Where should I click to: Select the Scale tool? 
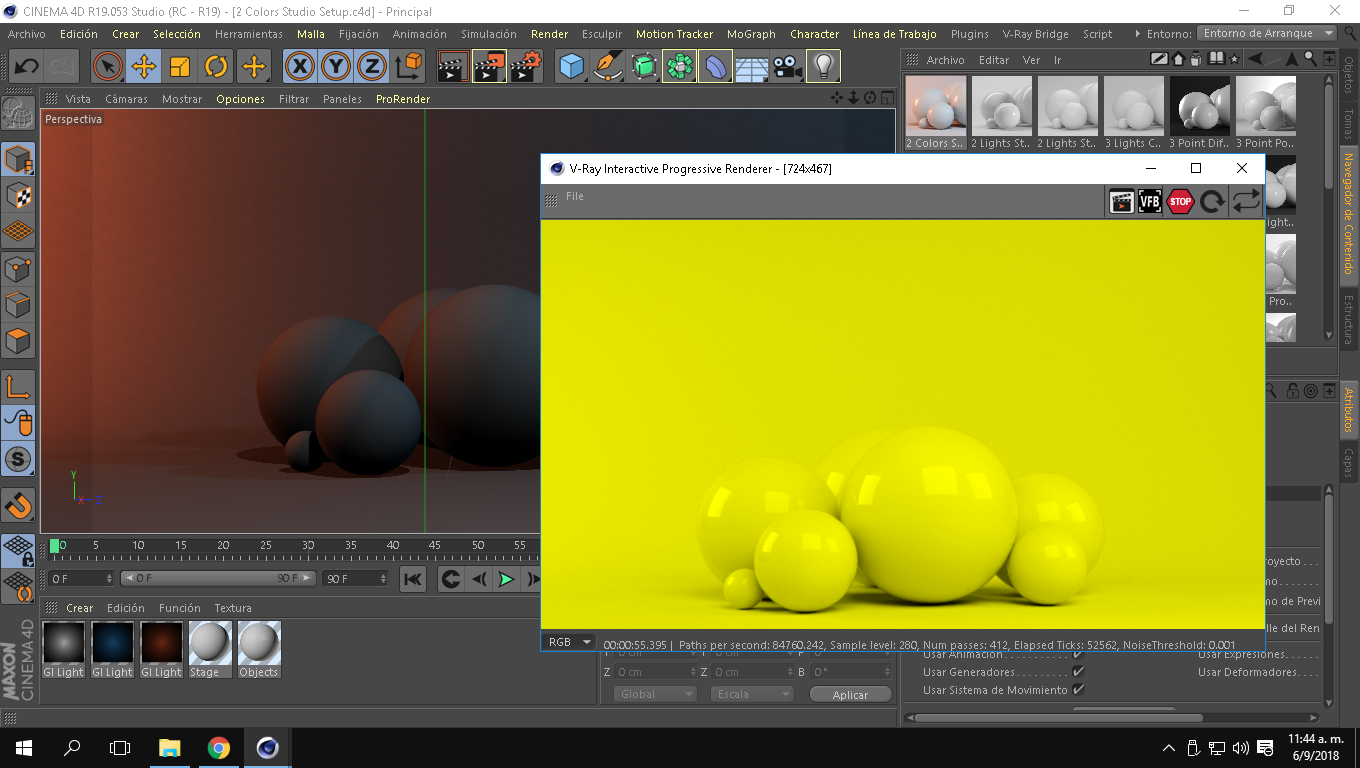180,67
